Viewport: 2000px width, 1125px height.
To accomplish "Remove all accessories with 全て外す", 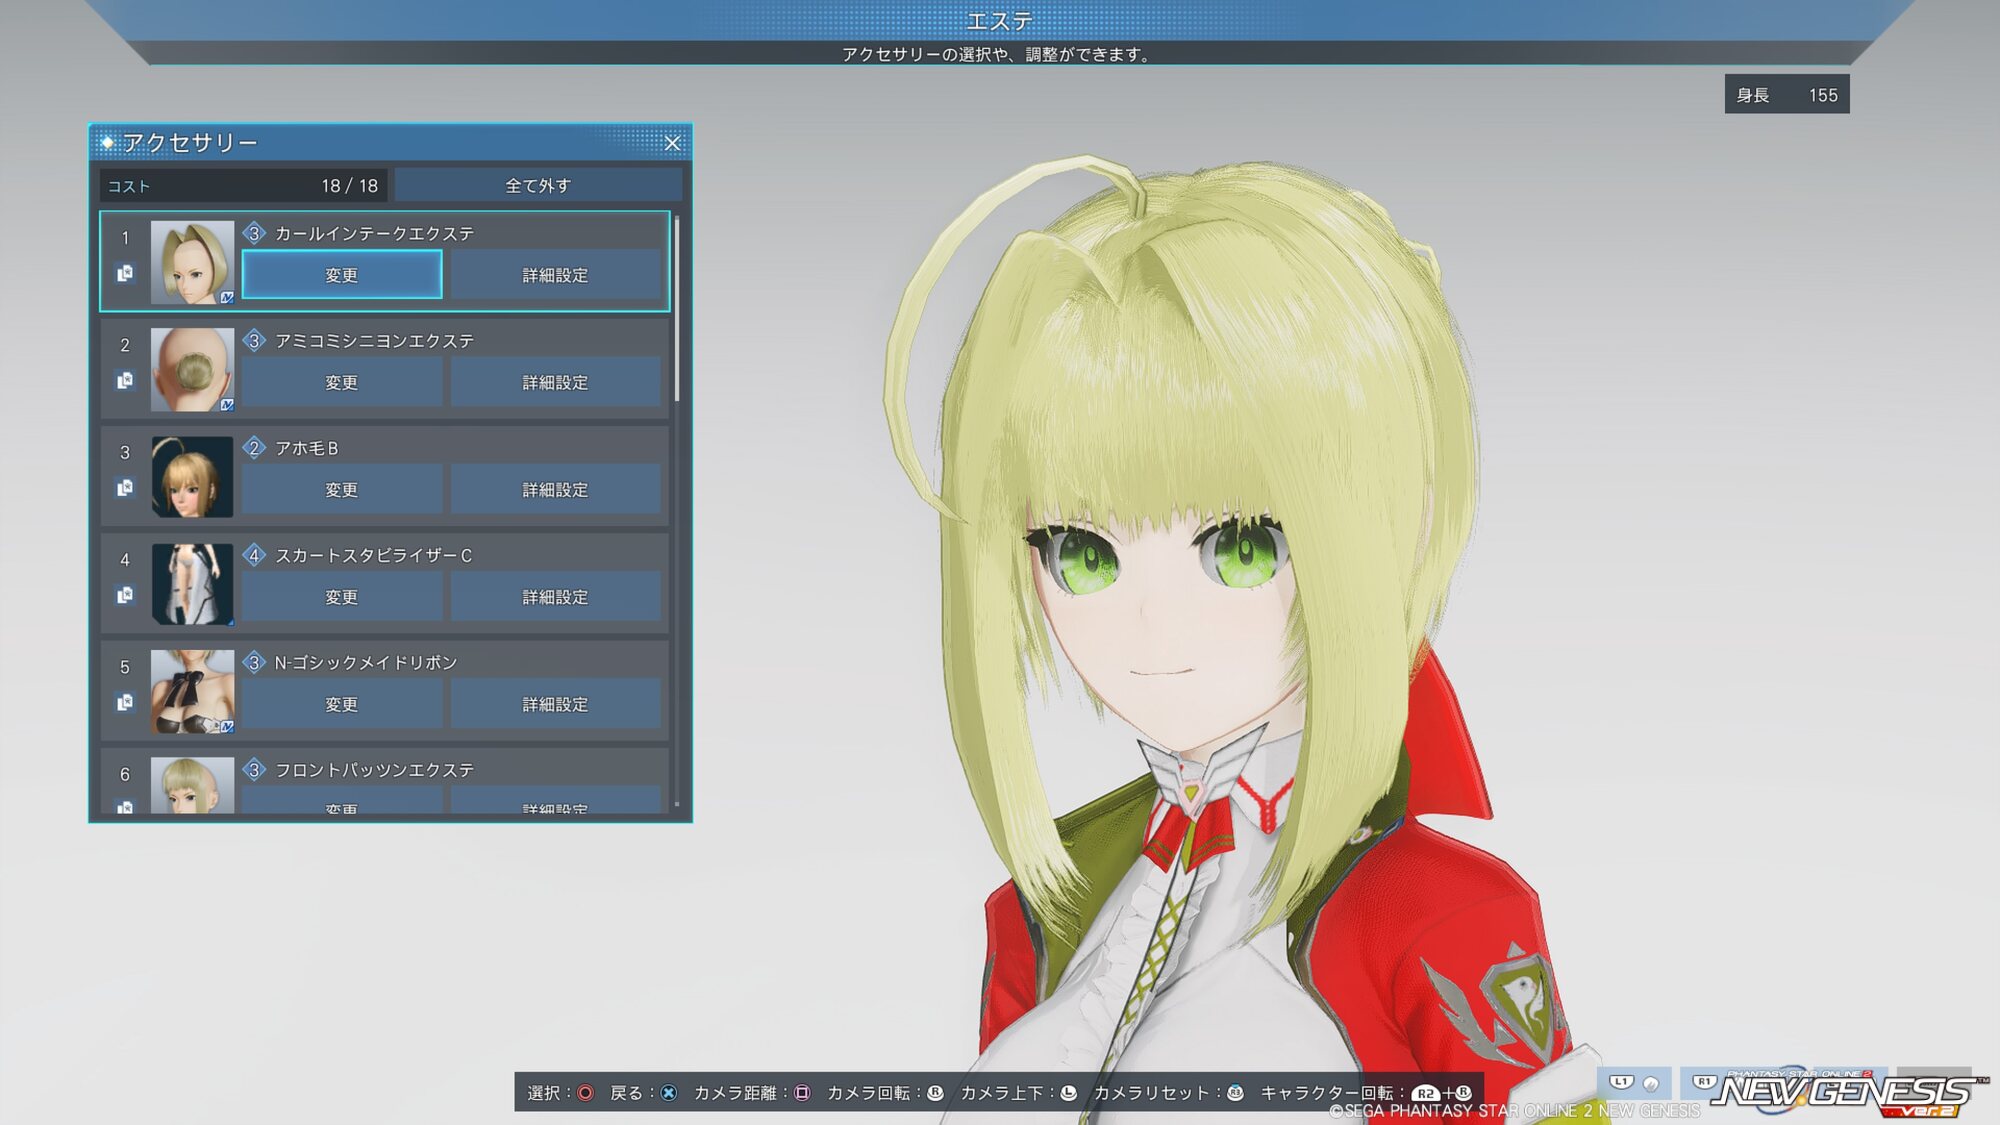I will coord(538,185).
